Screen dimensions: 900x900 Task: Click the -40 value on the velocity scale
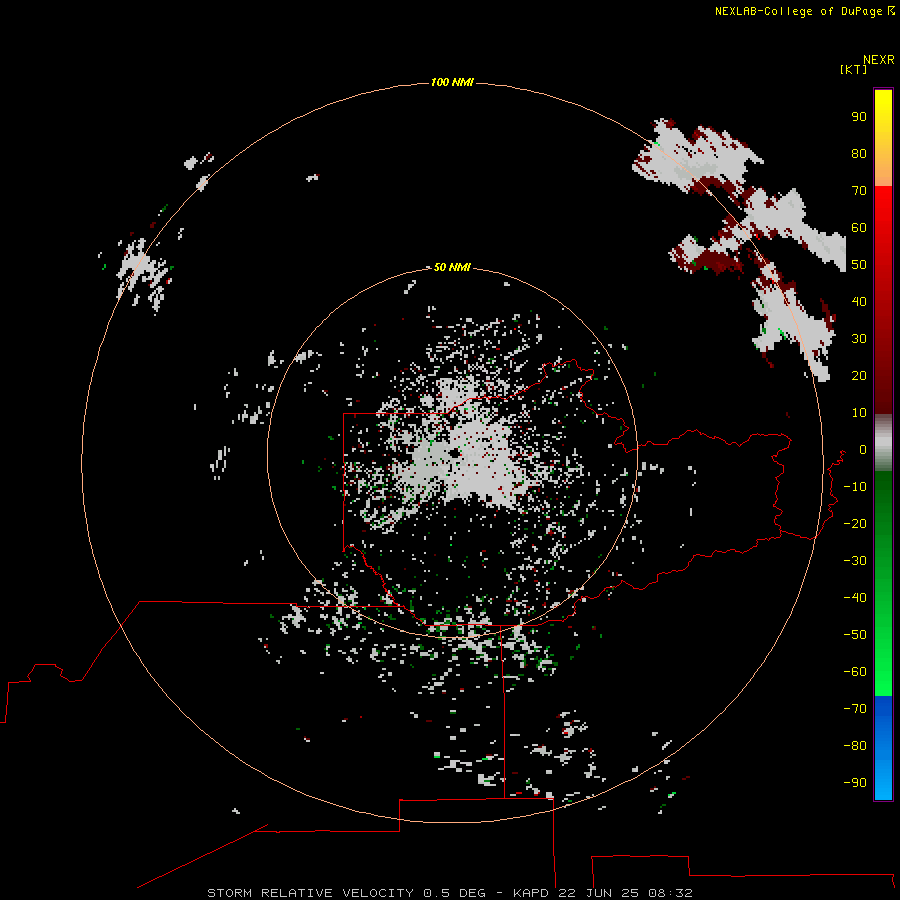(855, 598)
